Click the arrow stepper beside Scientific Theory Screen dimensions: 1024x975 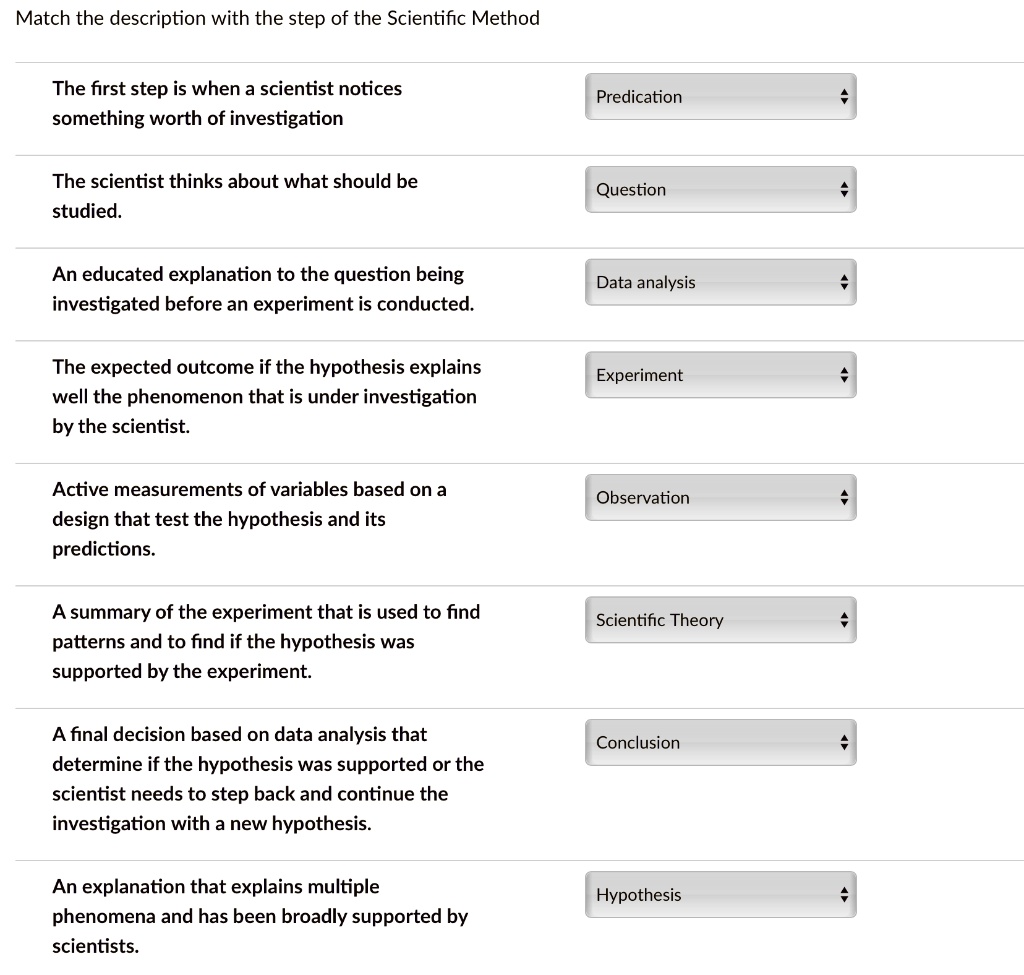click(x=845, y=620)
